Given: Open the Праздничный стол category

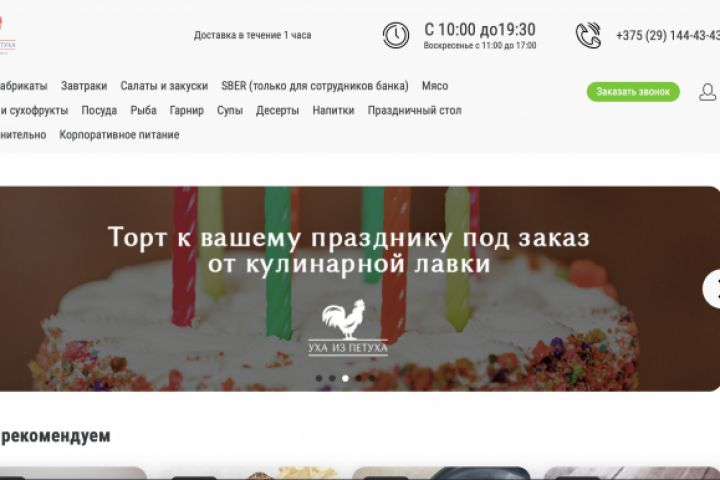Looking at the screenshot, I should click(414, 110).
